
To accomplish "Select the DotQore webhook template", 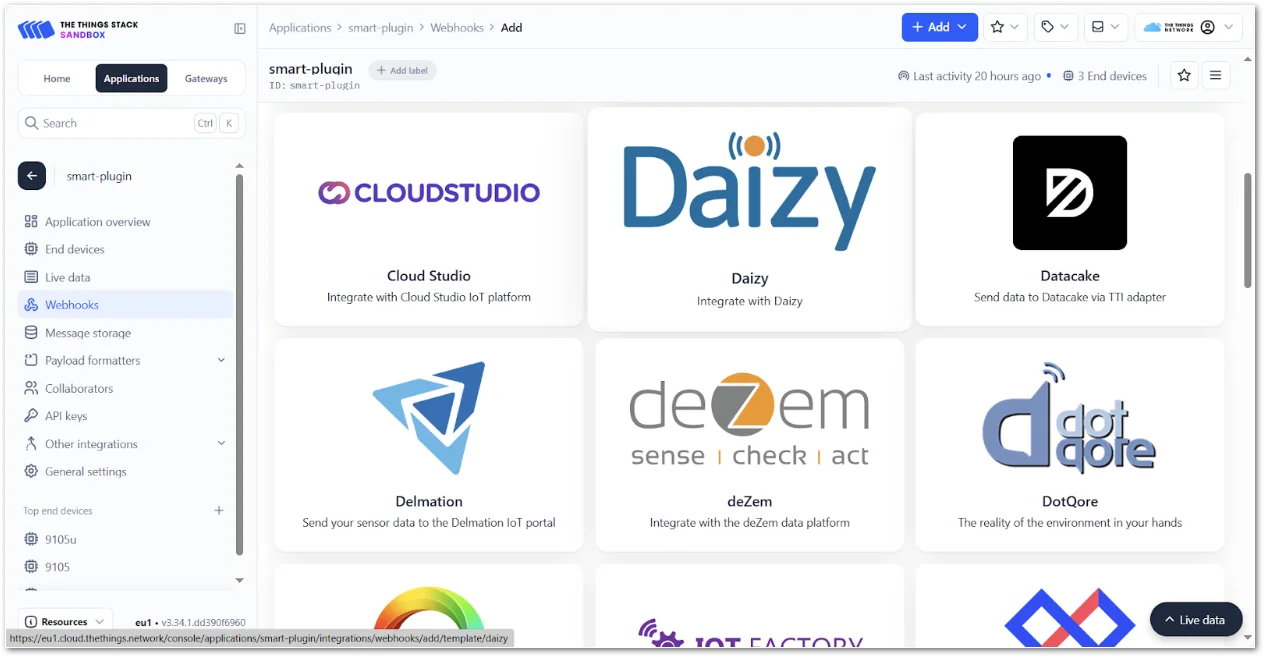I will coord(1070,444).
